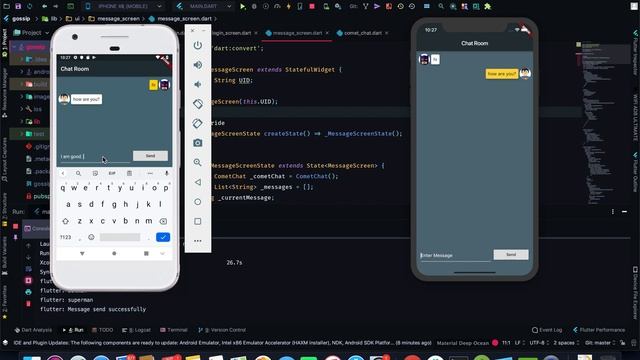The width and height of the screenshot is (640, 360).
Task: Open emulator extended controls (three dots)
Action: point(198,241)
